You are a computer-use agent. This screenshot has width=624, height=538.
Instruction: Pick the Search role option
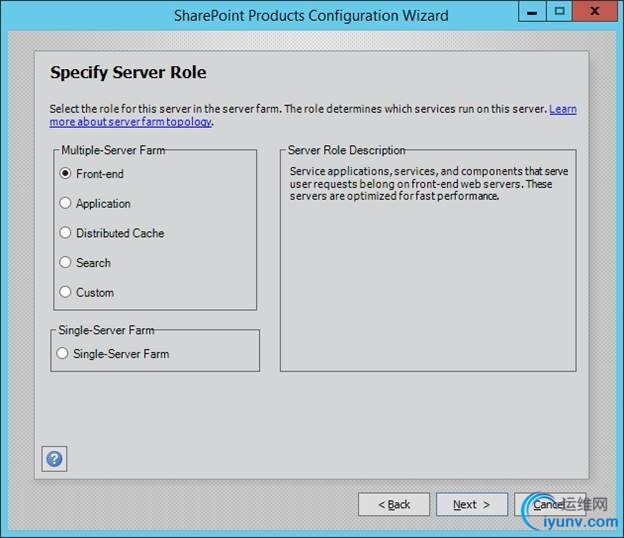[65, 262]
